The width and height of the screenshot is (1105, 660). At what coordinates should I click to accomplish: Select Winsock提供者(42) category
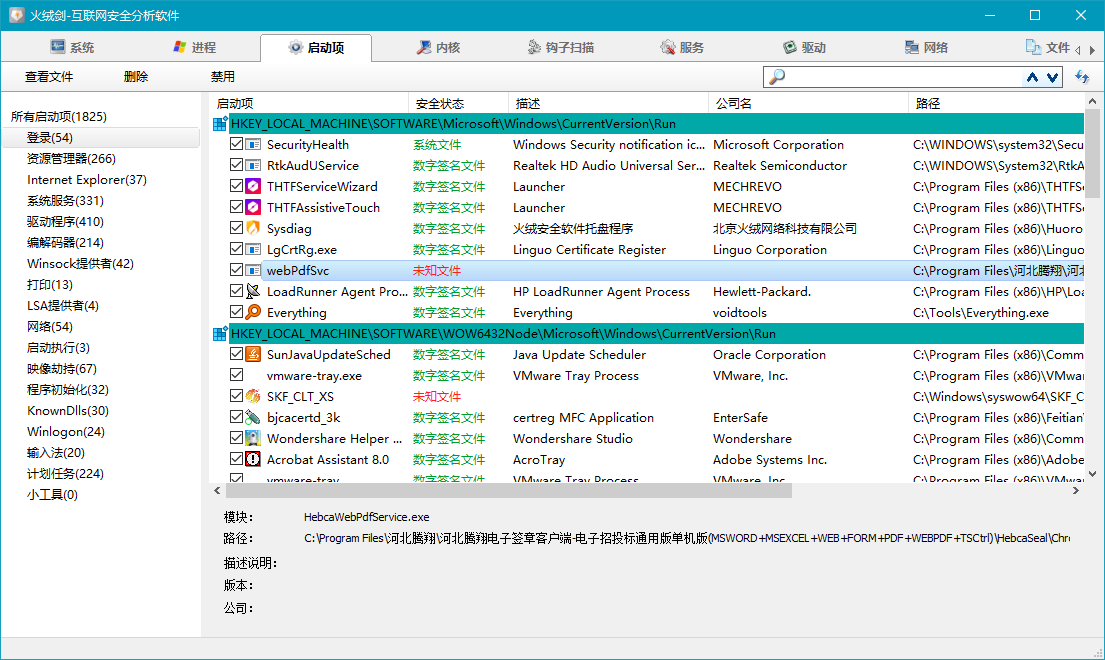tap(80, 263)
